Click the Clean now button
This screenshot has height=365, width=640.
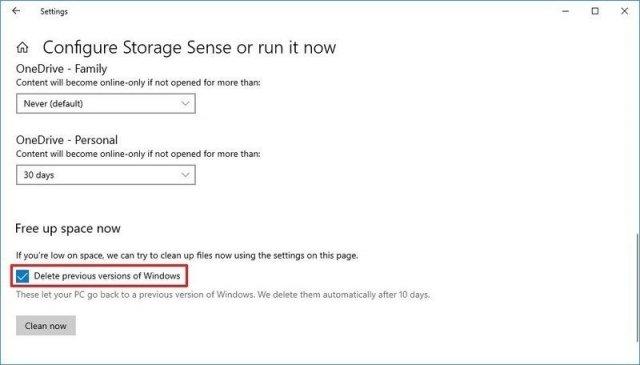(x=46, y=325)
